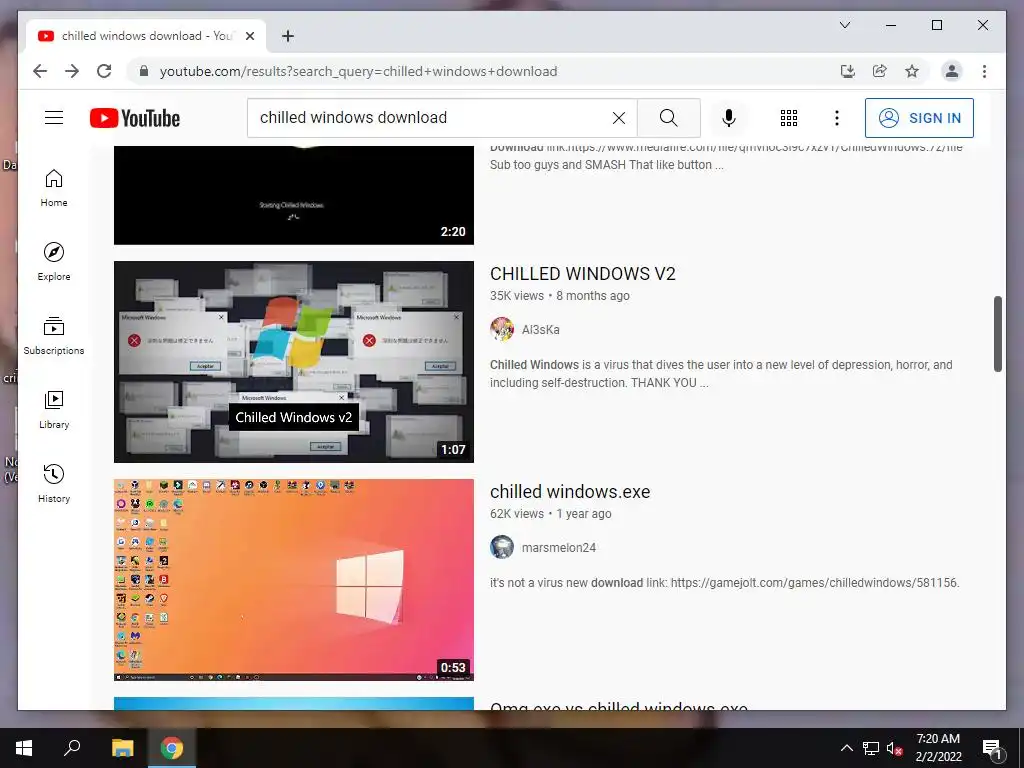Close the chilled windows download tab
Image resolution: width=1024 pixels, height=768 pixels.
click(x=249, y=36)
